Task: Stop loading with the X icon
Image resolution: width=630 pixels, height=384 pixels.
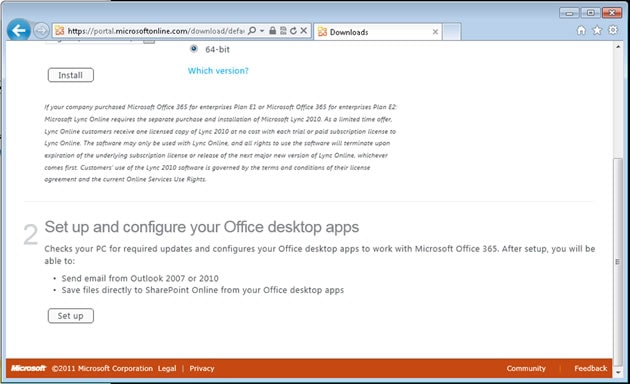Action: pyautogui.click(x=304, y=31)
